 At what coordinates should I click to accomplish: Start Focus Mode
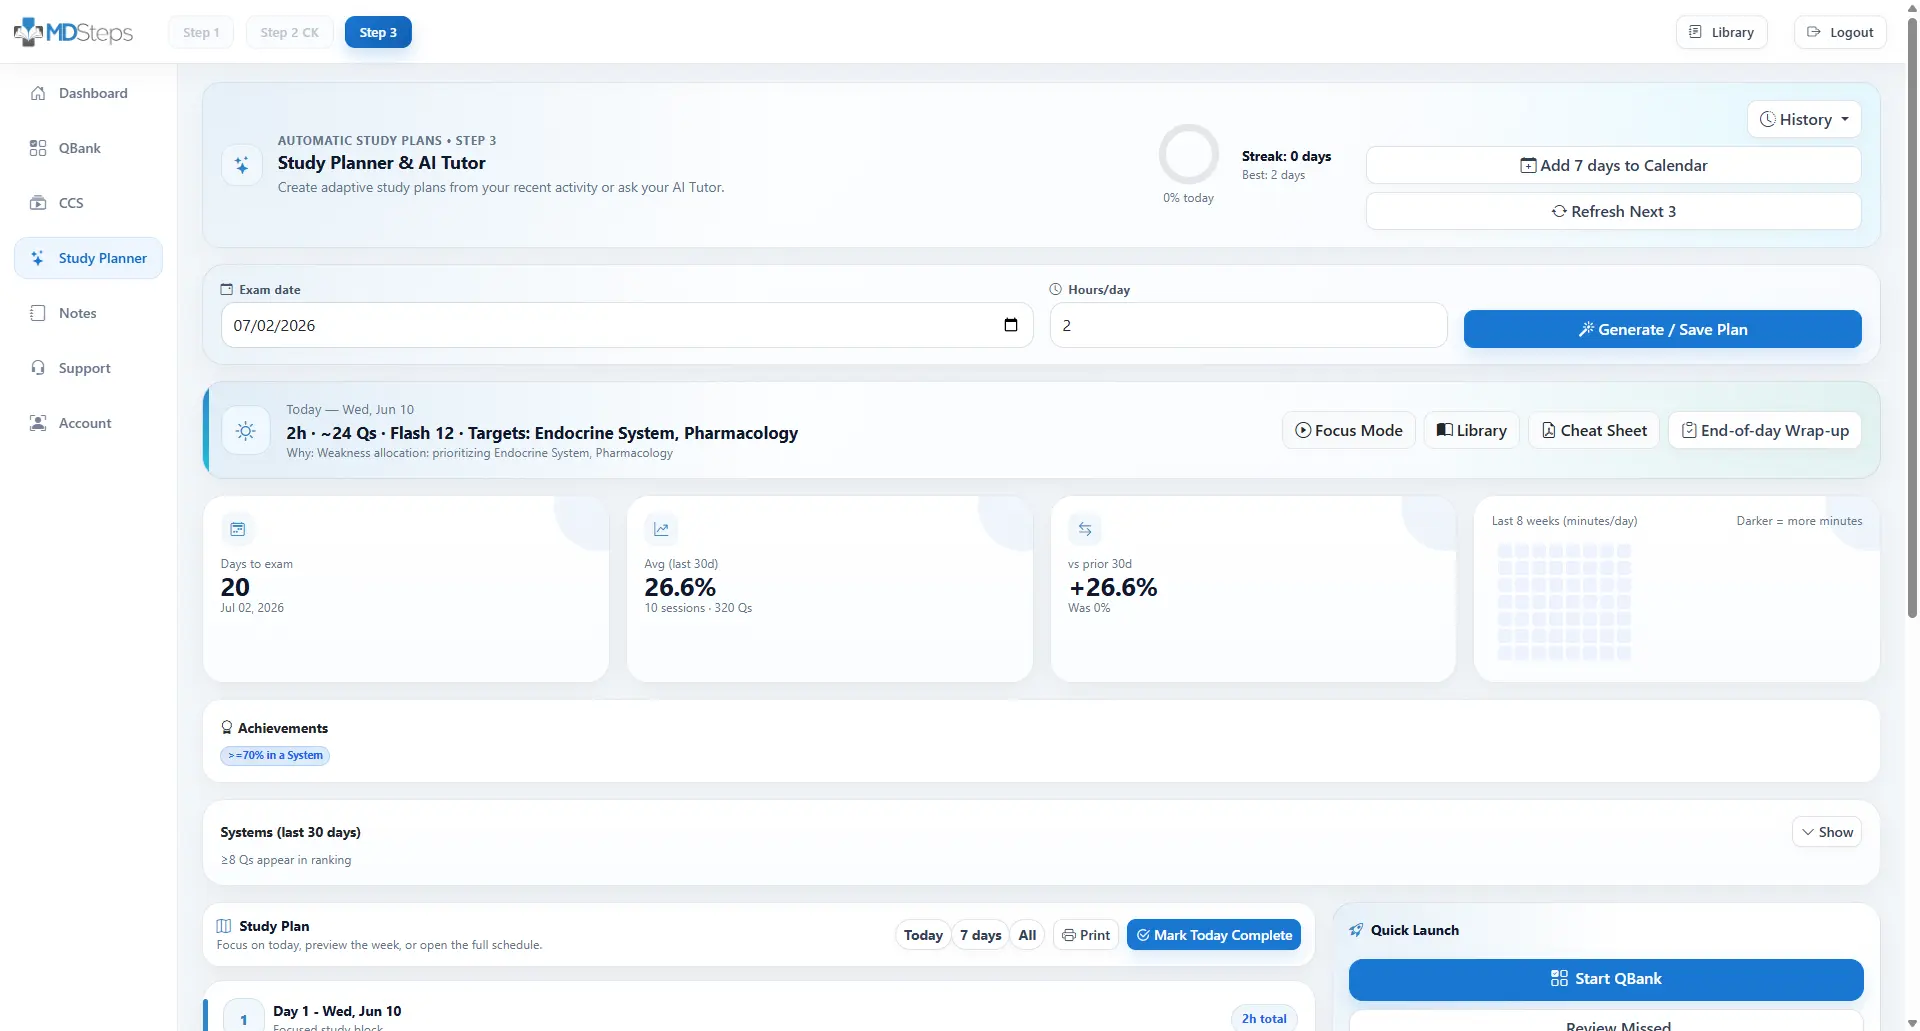[1348, 430]
